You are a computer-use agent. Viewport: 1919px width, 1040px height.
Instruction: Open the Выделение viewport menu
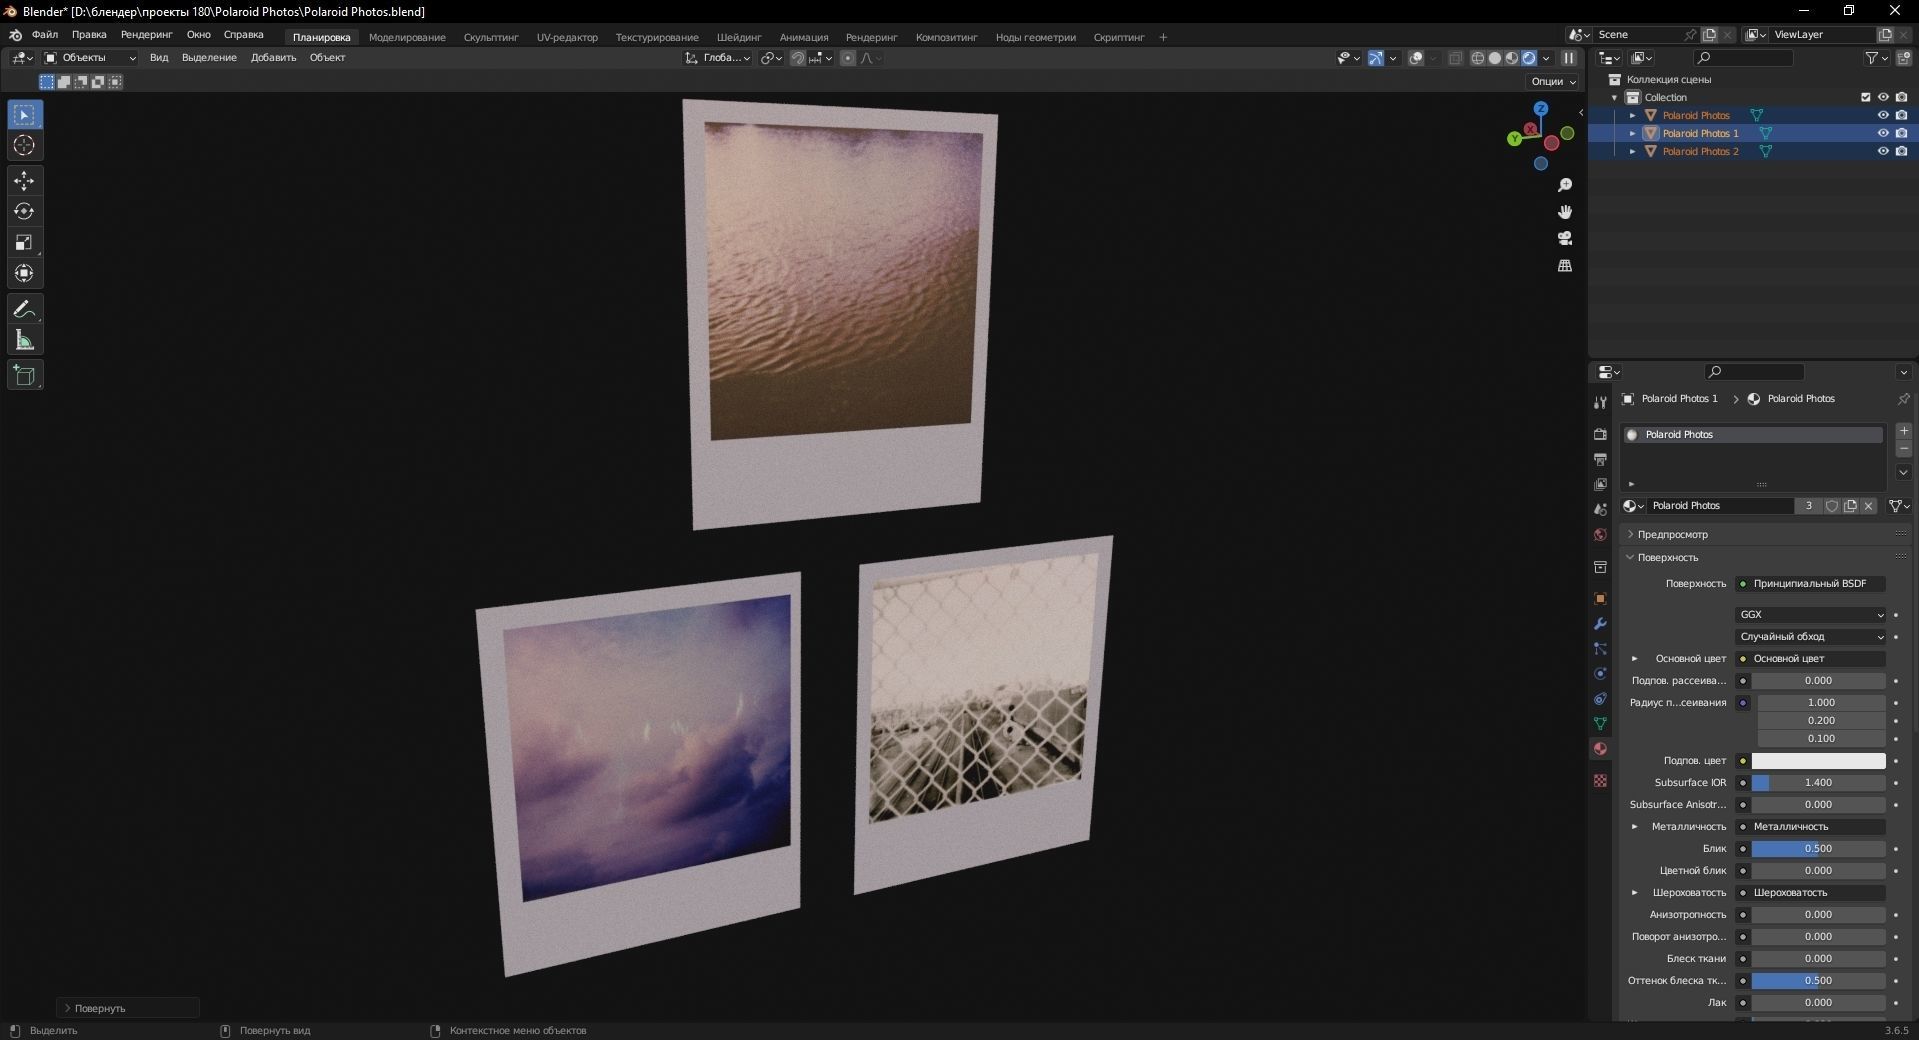[209, 58]
